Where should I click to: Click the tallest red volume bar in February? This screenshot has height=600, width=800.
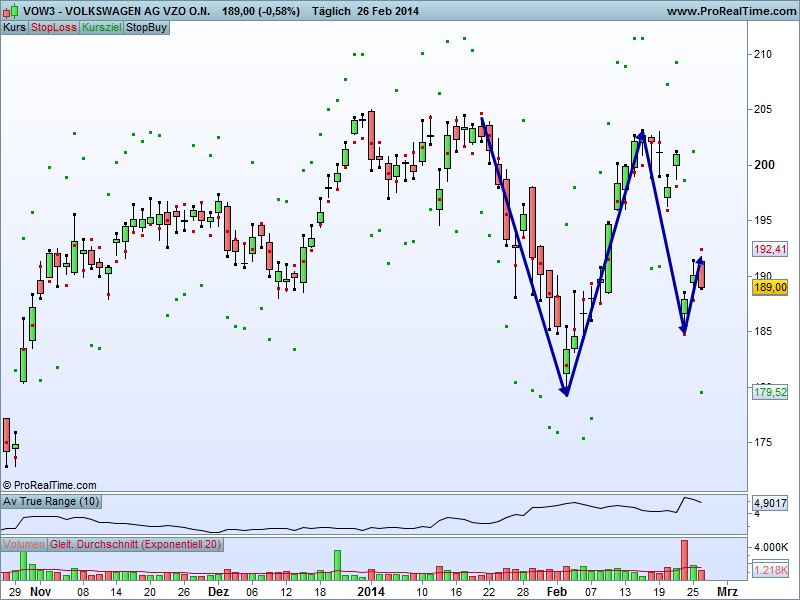coord(684,560)
